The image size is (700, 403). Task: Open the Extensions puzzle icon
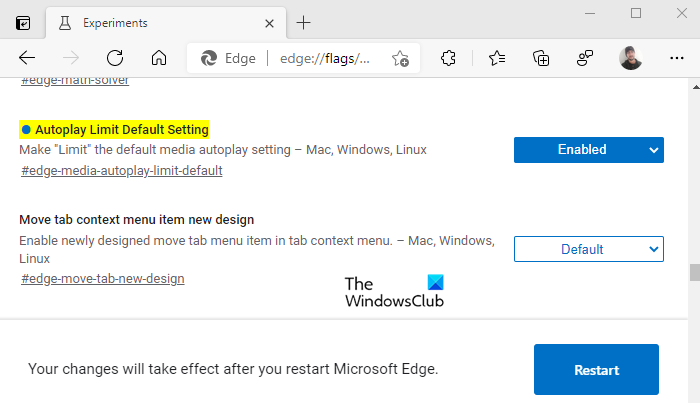point(449,58)
